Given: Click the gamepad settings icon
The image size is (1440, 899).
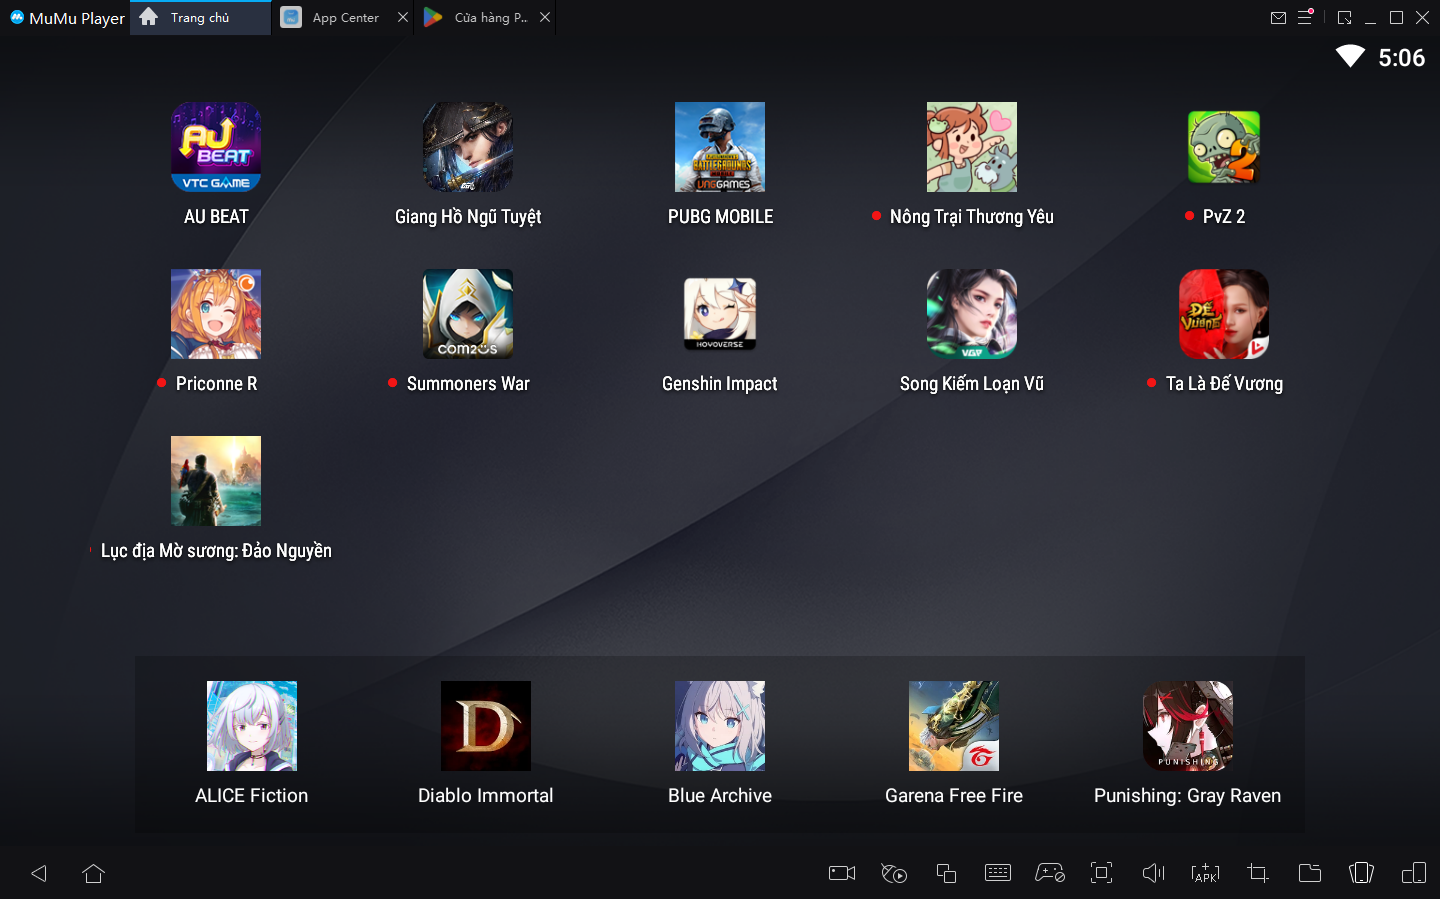Looking at the screenshot, I should (x=1049, y=873).
